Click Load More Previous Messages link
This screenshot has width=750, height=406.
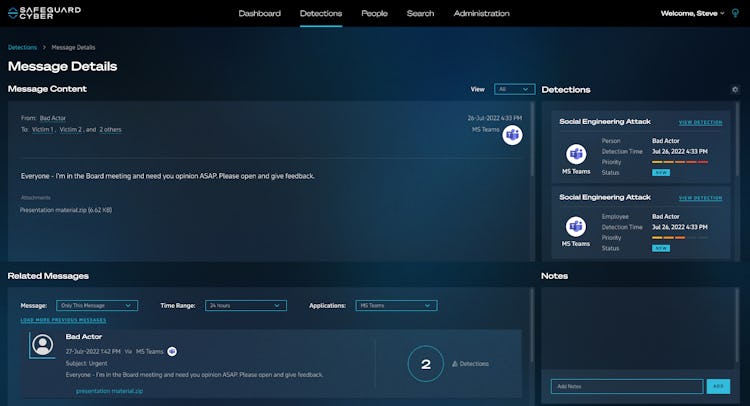(x=63, y=320)
